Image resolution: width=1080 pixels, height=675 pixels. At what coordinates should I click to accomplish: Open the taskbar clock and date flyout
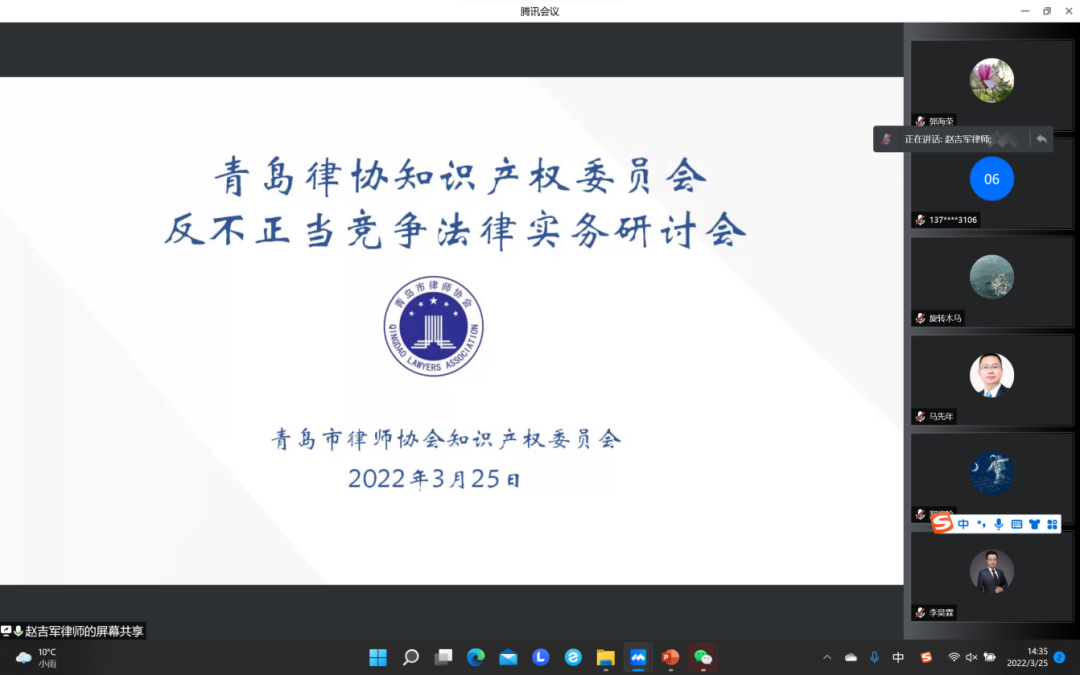coord(1026,657)
